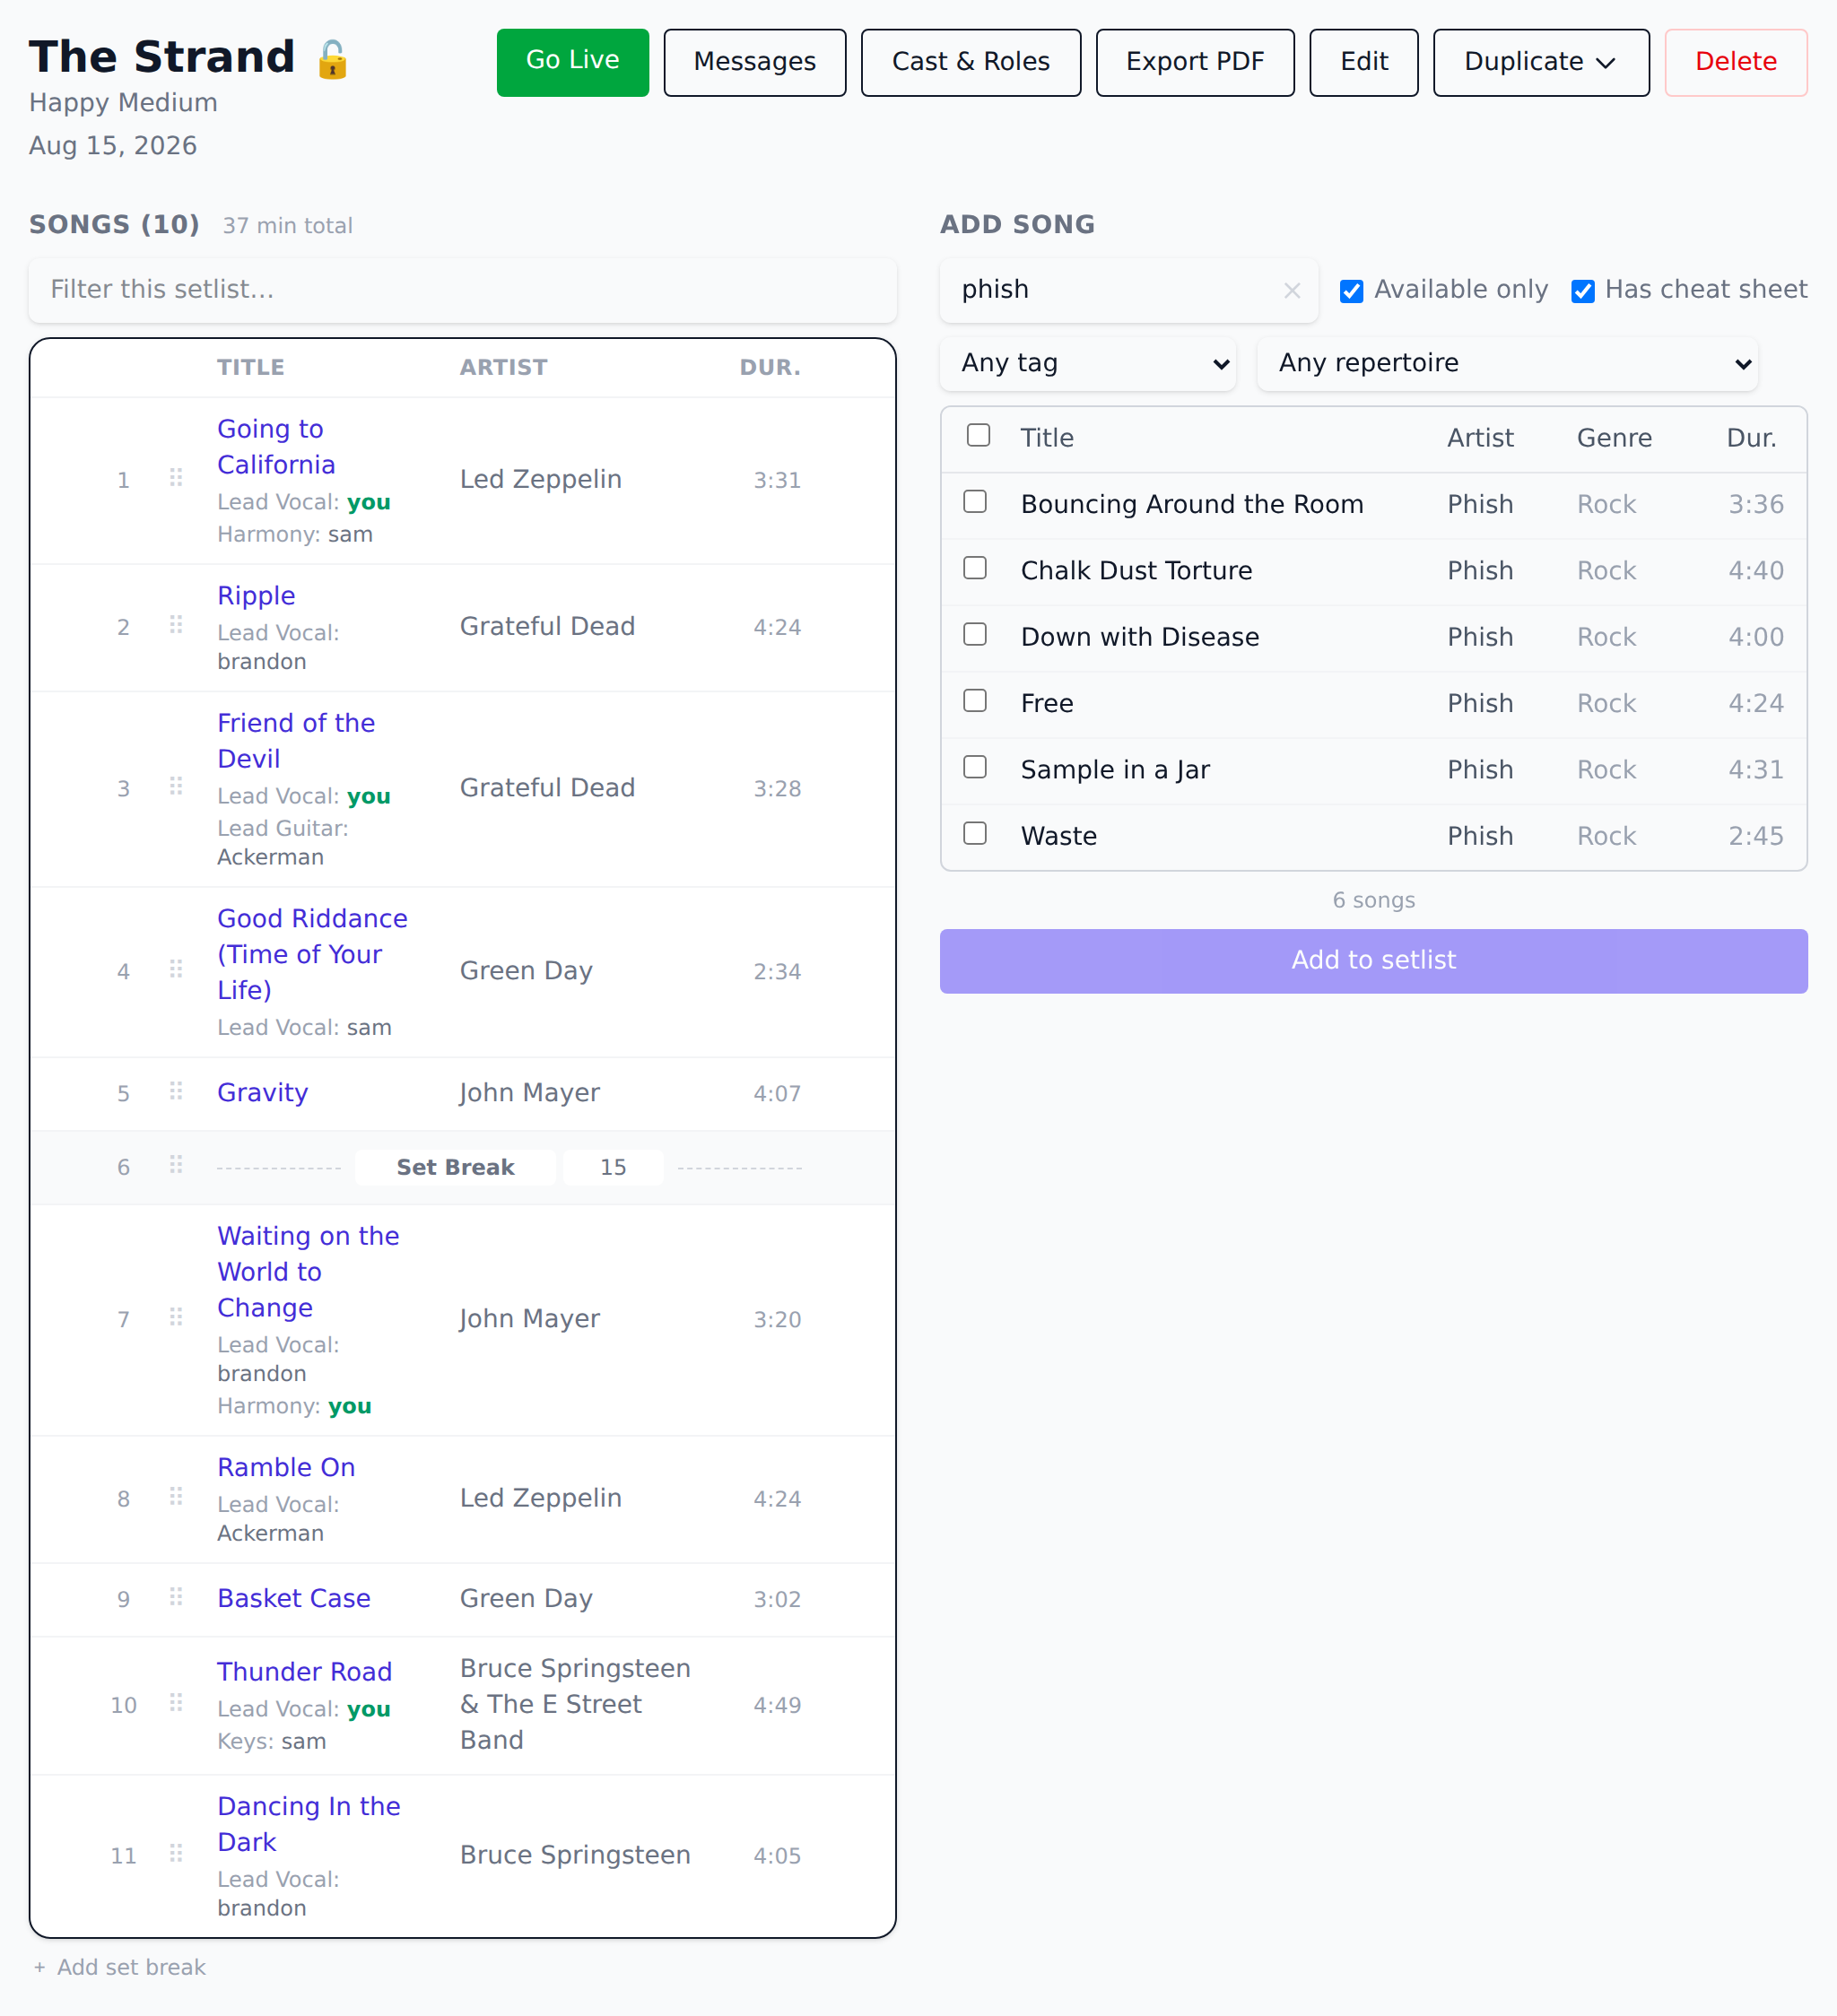Click the drag handle on the Ripple row
This screenshot has width=1837, height=2016.
point(176,625)
